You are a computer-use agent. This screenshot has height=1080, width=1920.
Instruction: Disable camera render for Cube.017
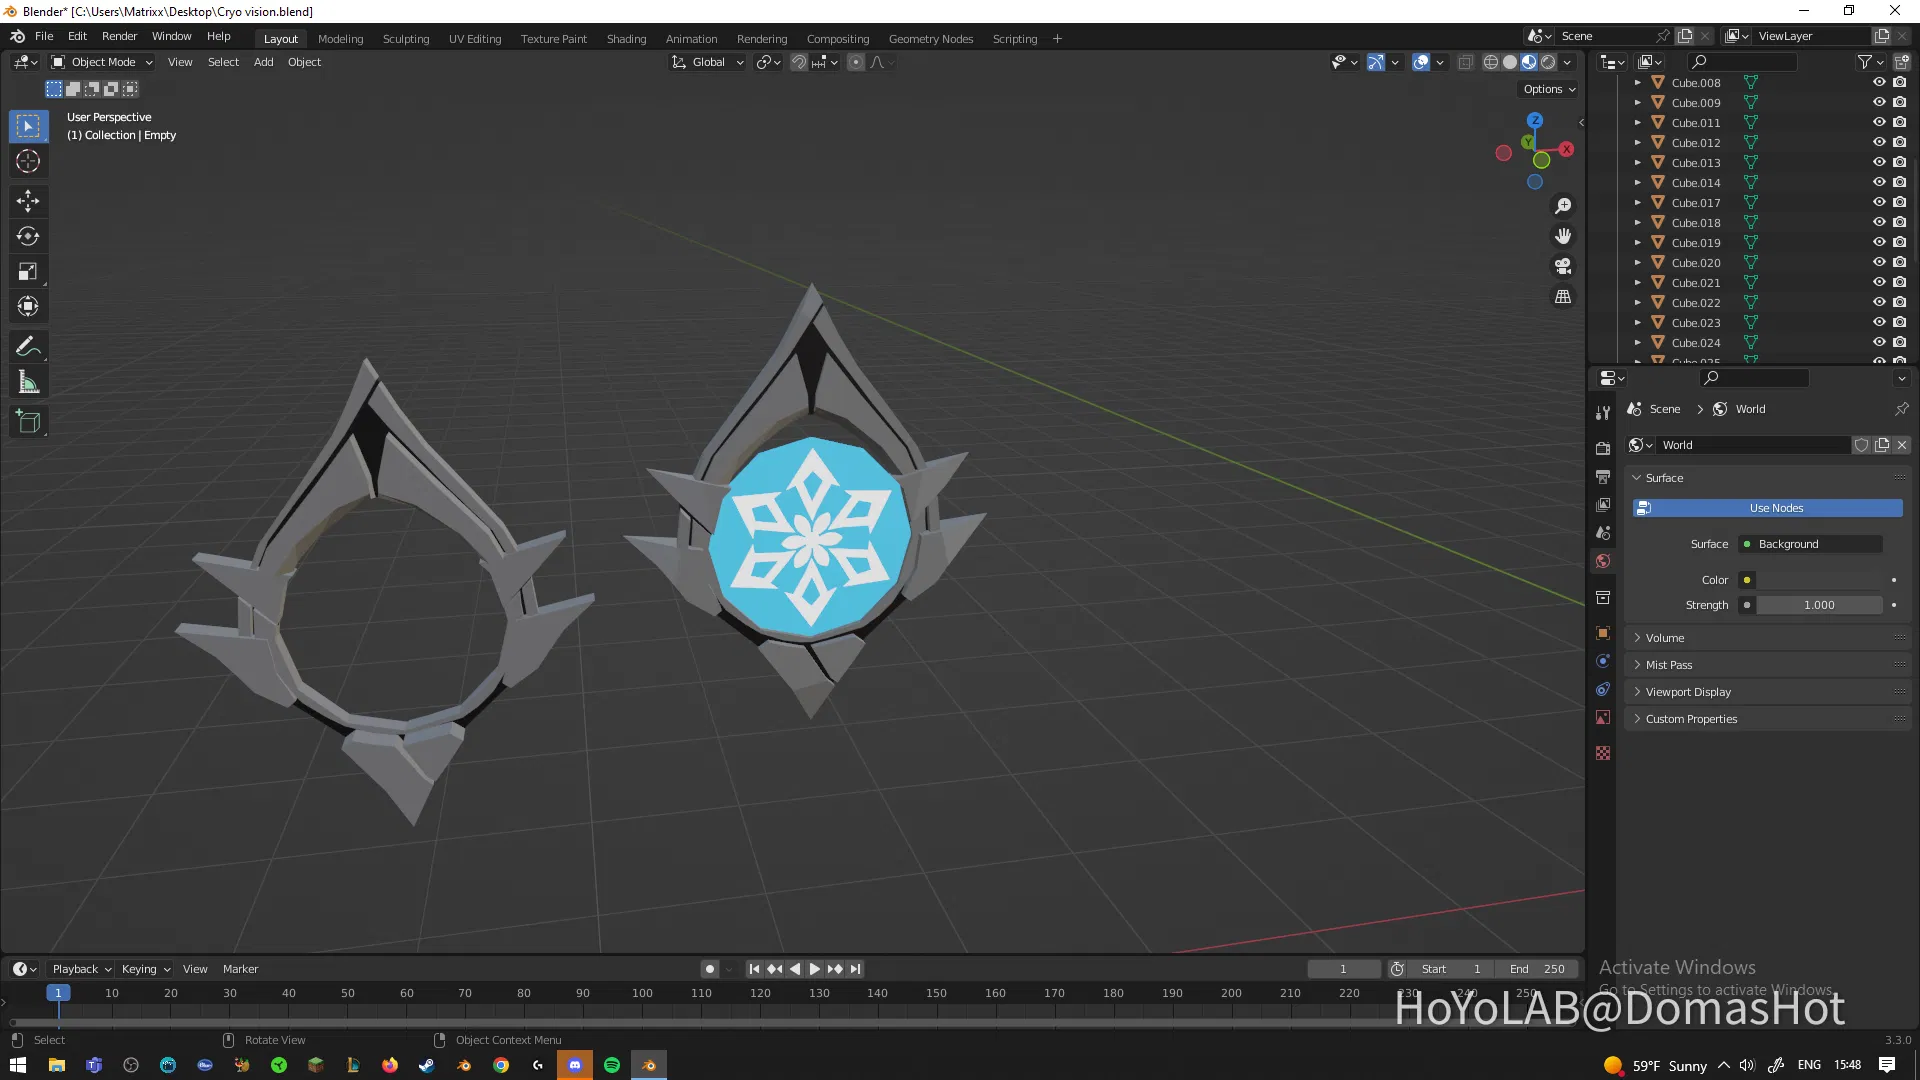[x=1899, y=202]
